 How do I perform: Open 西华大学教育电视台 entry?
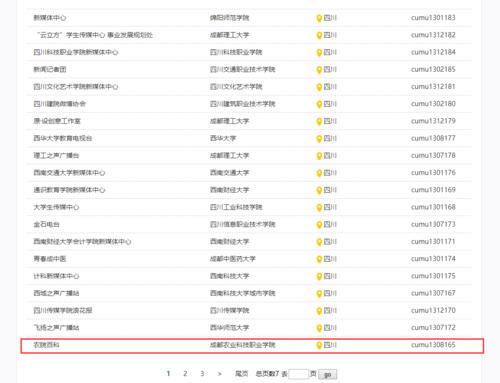[x=63, y=138]
